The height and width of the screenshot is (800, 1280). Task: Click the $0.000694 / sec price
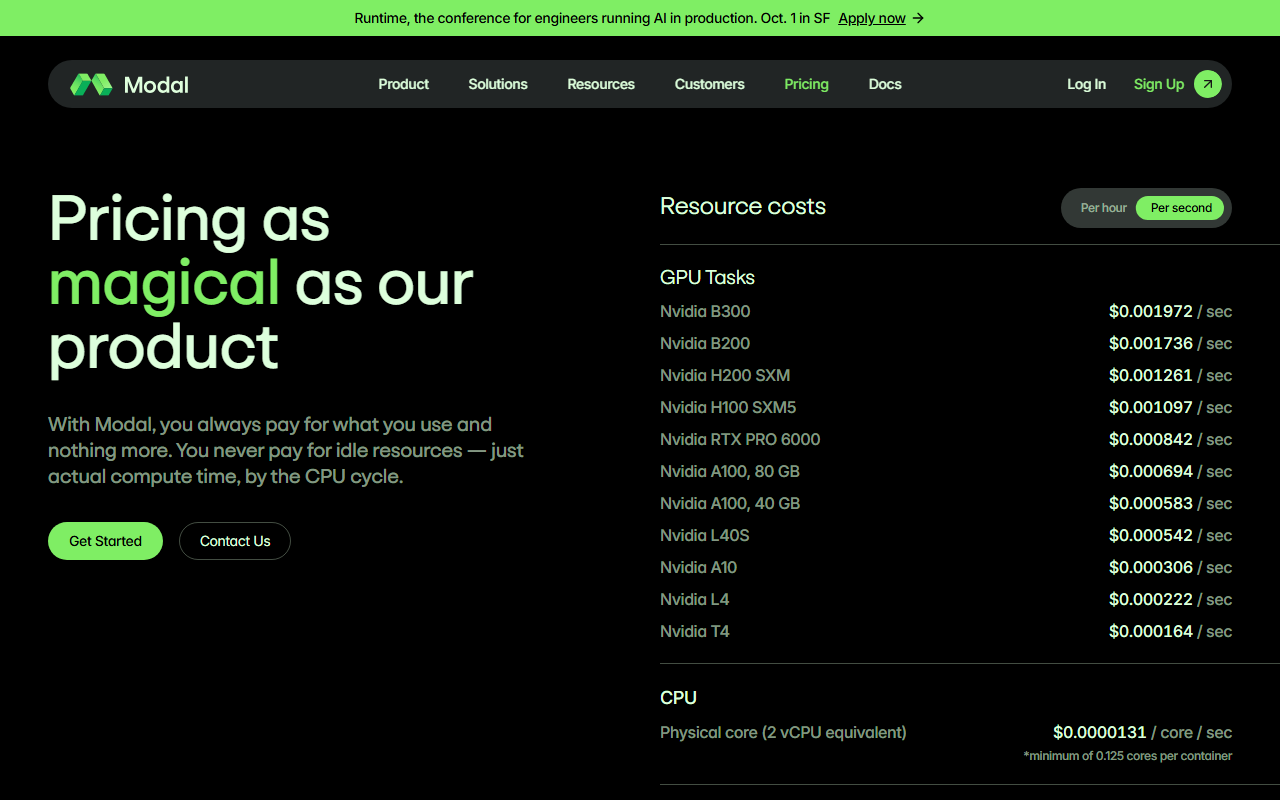coord(1170,471)
